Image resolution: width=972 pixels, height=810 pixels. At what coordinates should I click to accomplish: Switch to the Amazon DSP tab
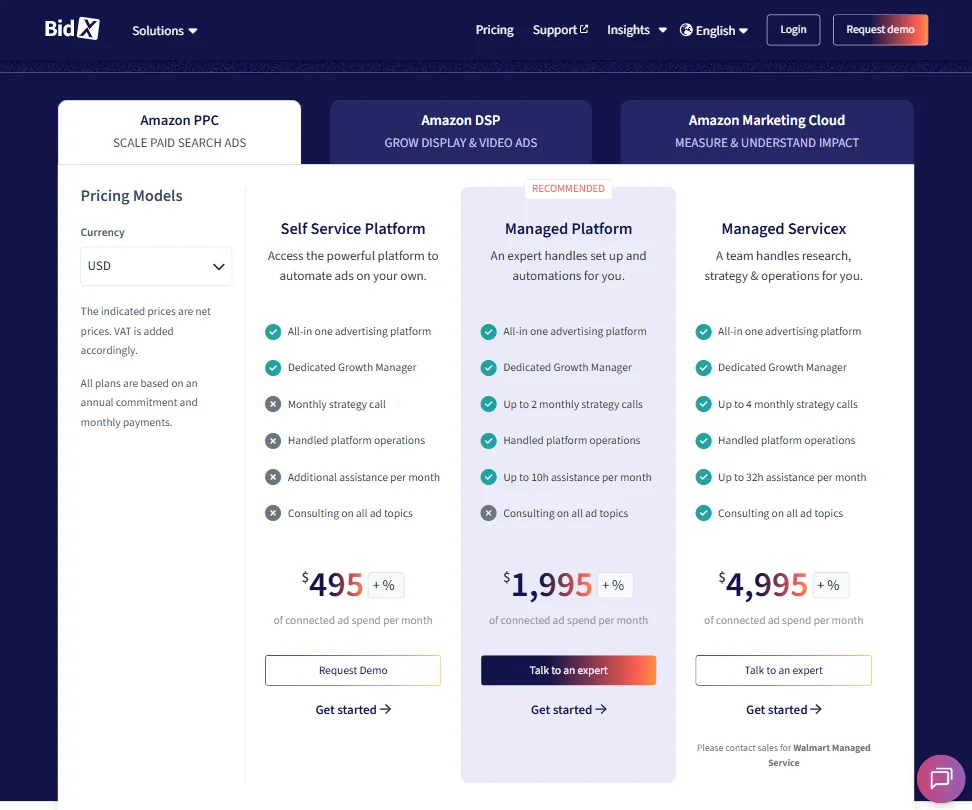(x=461, y=131)
